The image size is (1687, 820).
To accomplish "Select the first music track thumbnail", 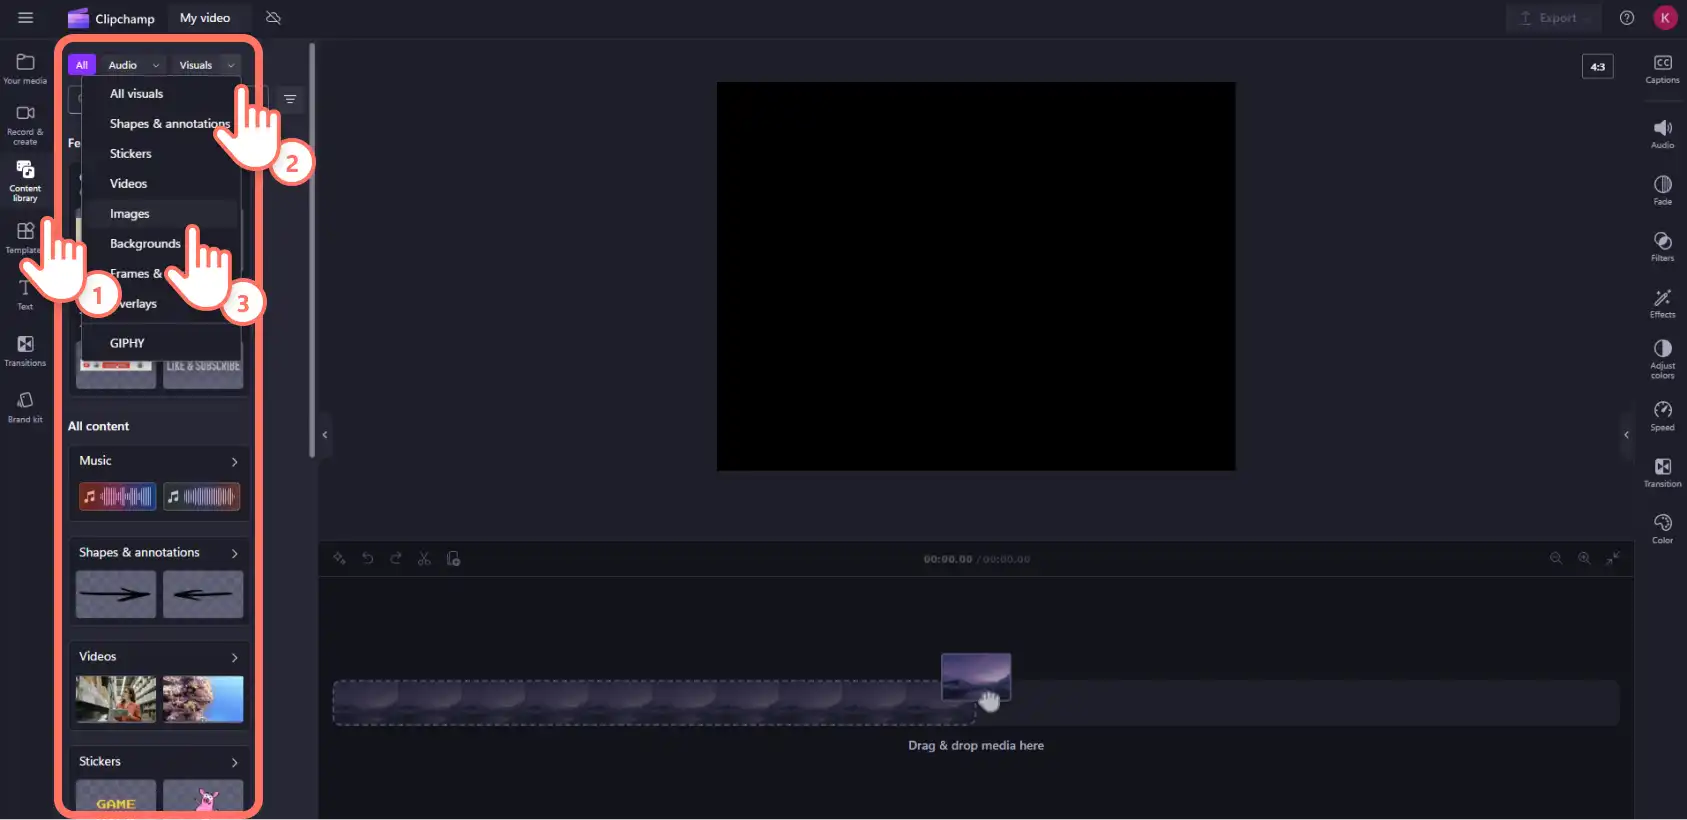I will click(x=118, y=496).
